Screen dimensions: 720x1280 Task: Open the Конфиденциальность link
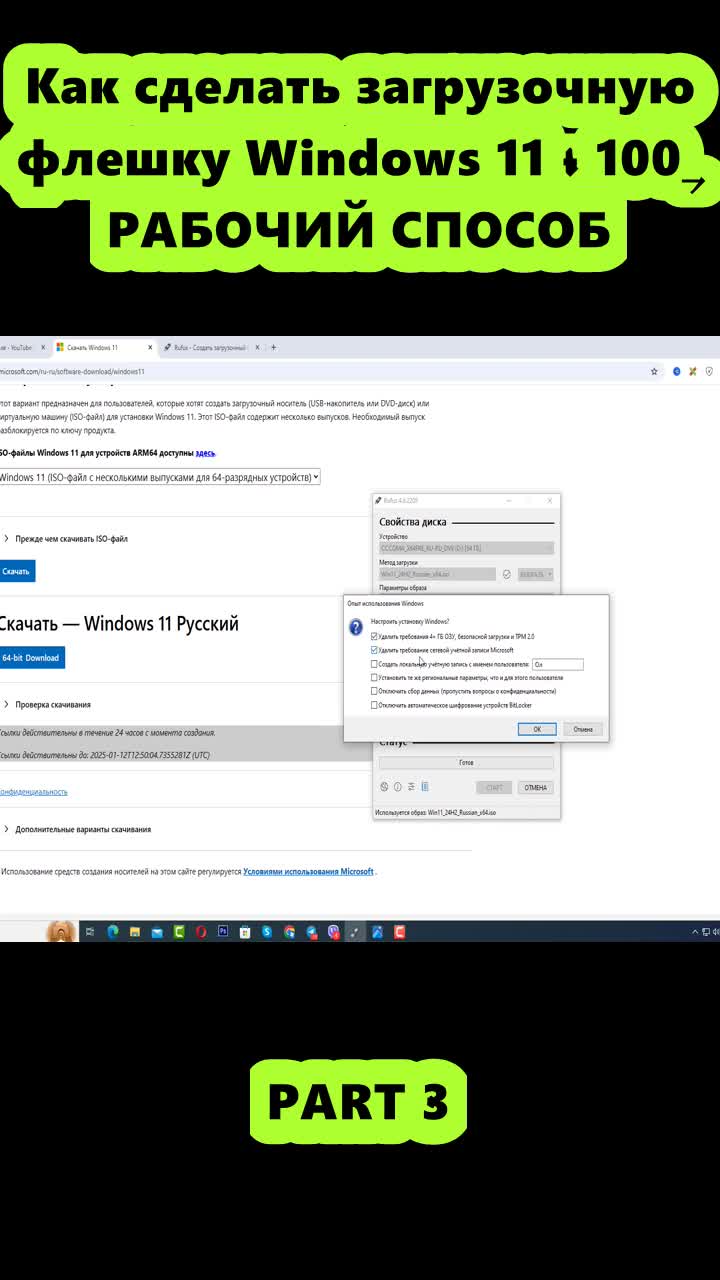33,791
